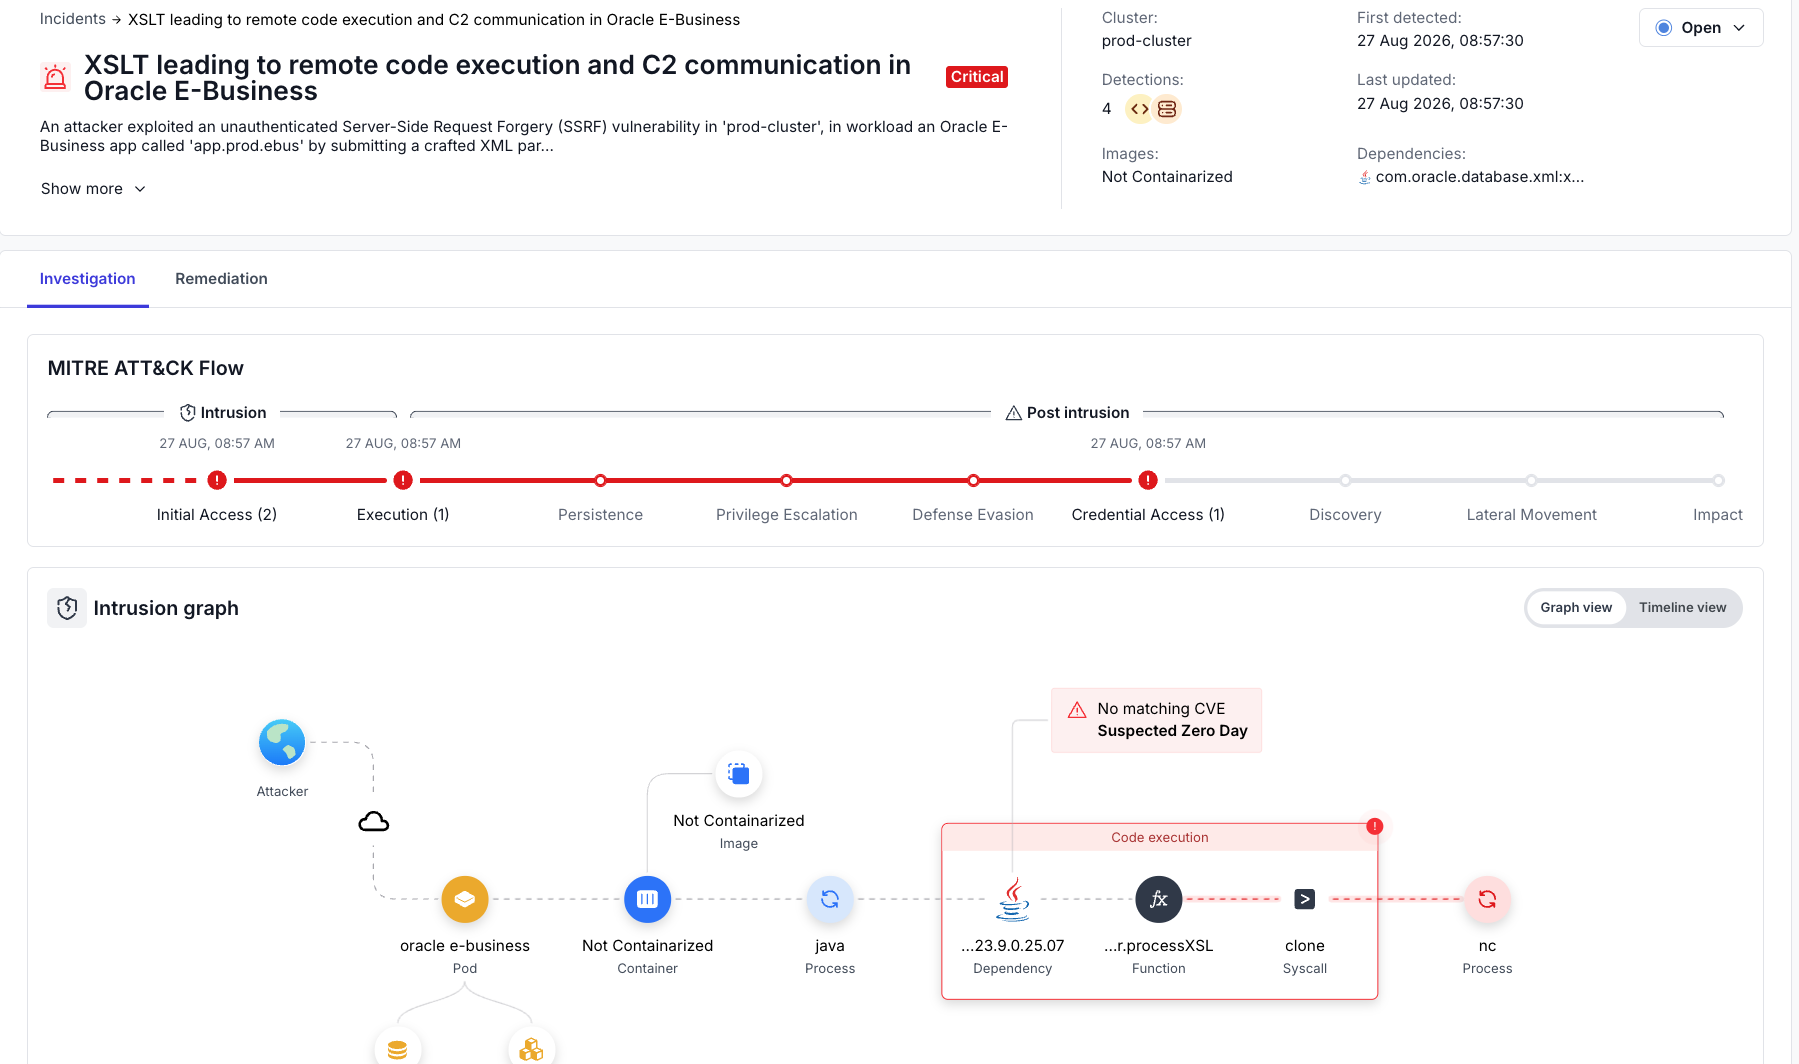Image resolution: width=1799 pixels, height=1064 pixels.
Task: Select the processXSL Function node
Action: [x=1159, y=899]
